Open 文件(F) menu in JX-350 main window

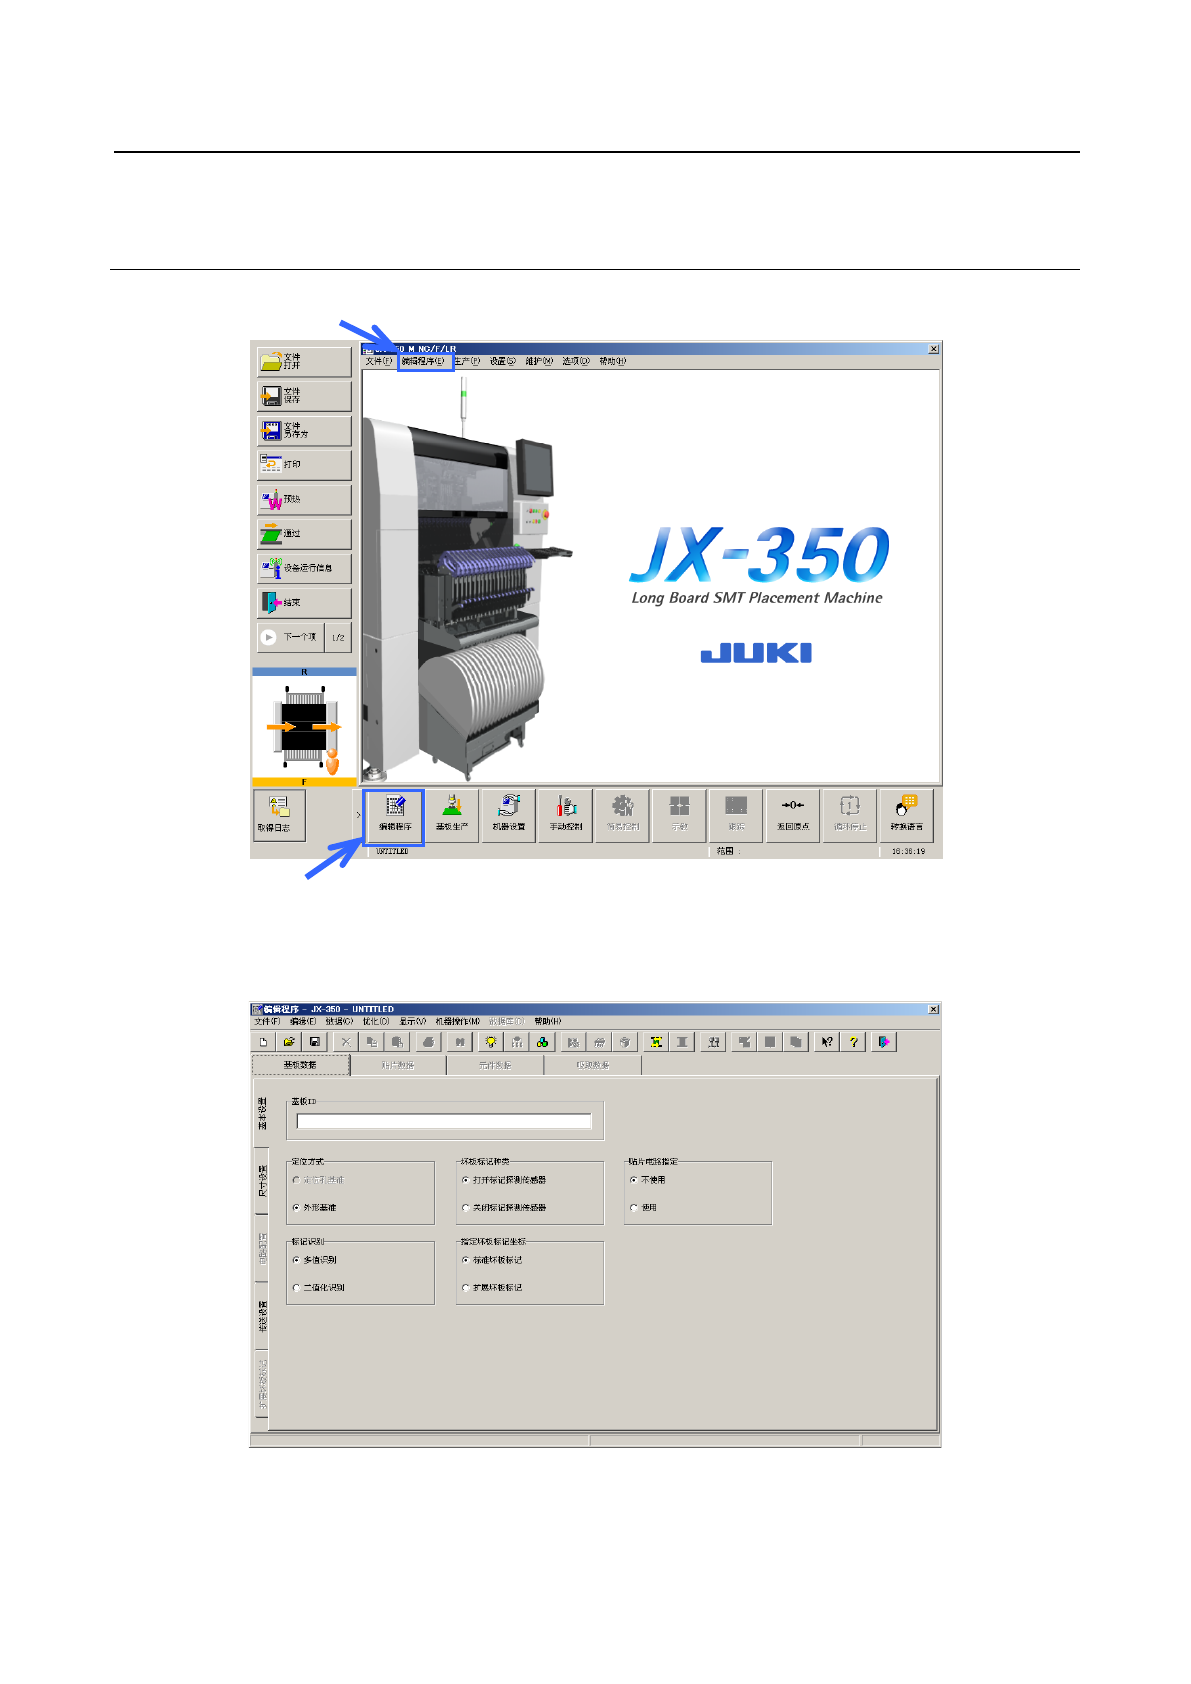point(378,361)
